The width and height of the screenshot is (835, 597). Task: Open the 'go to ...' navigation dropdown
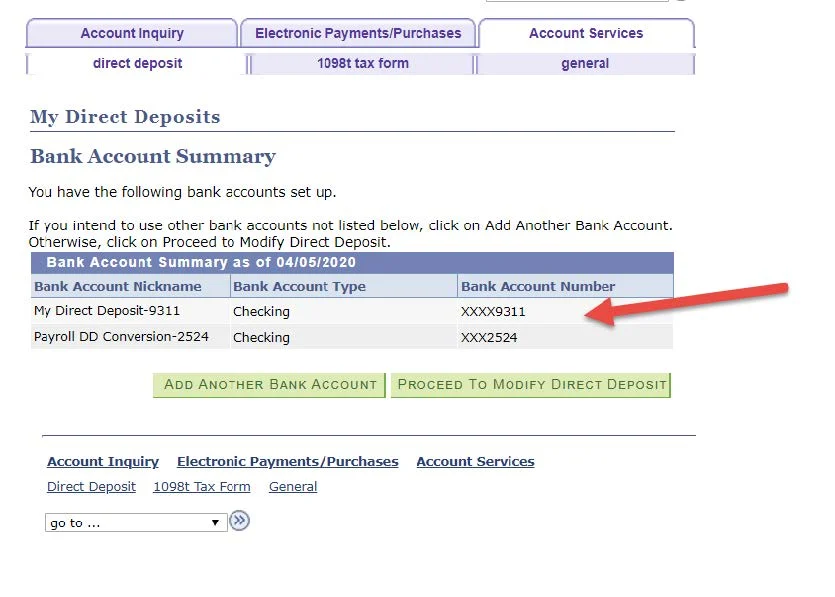(135, 522)
